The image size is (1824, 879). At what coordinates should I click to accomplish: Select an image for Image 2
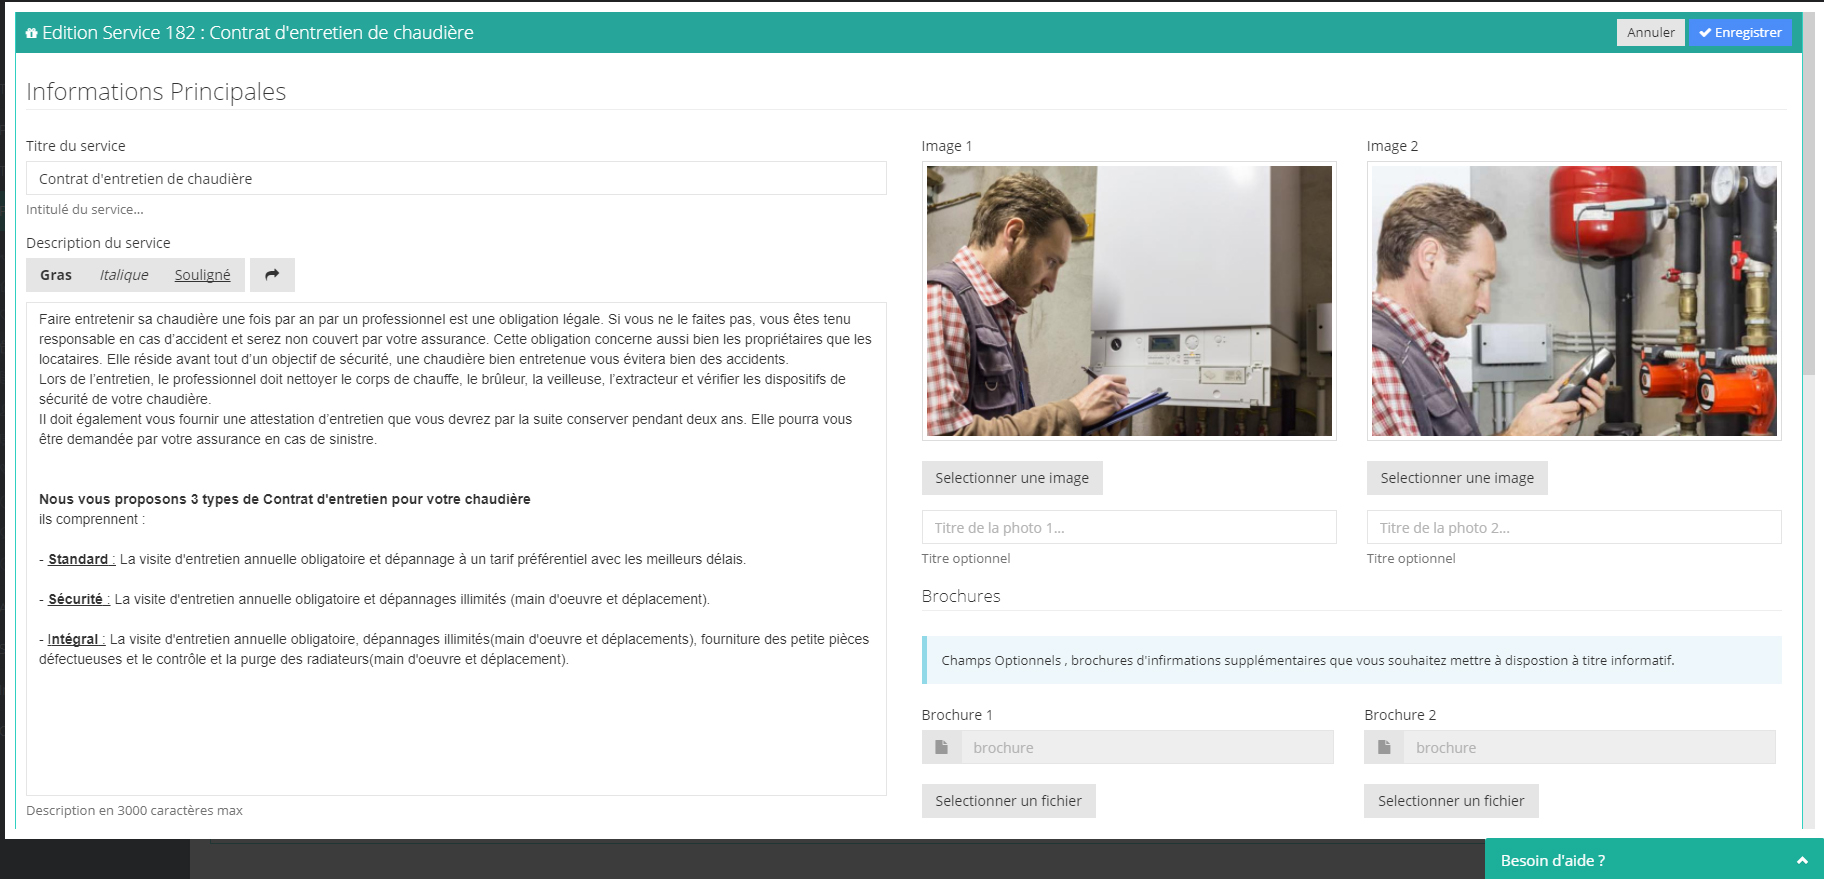tap(1457, 478)
